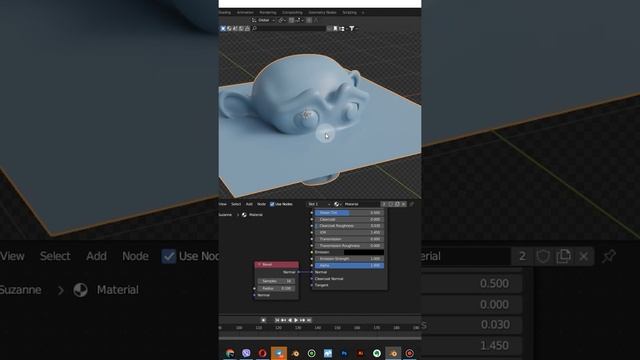This screenshot has height=360, width=640.
Task: Open the node editor Add menu
Action: click(x=249, y=204)
